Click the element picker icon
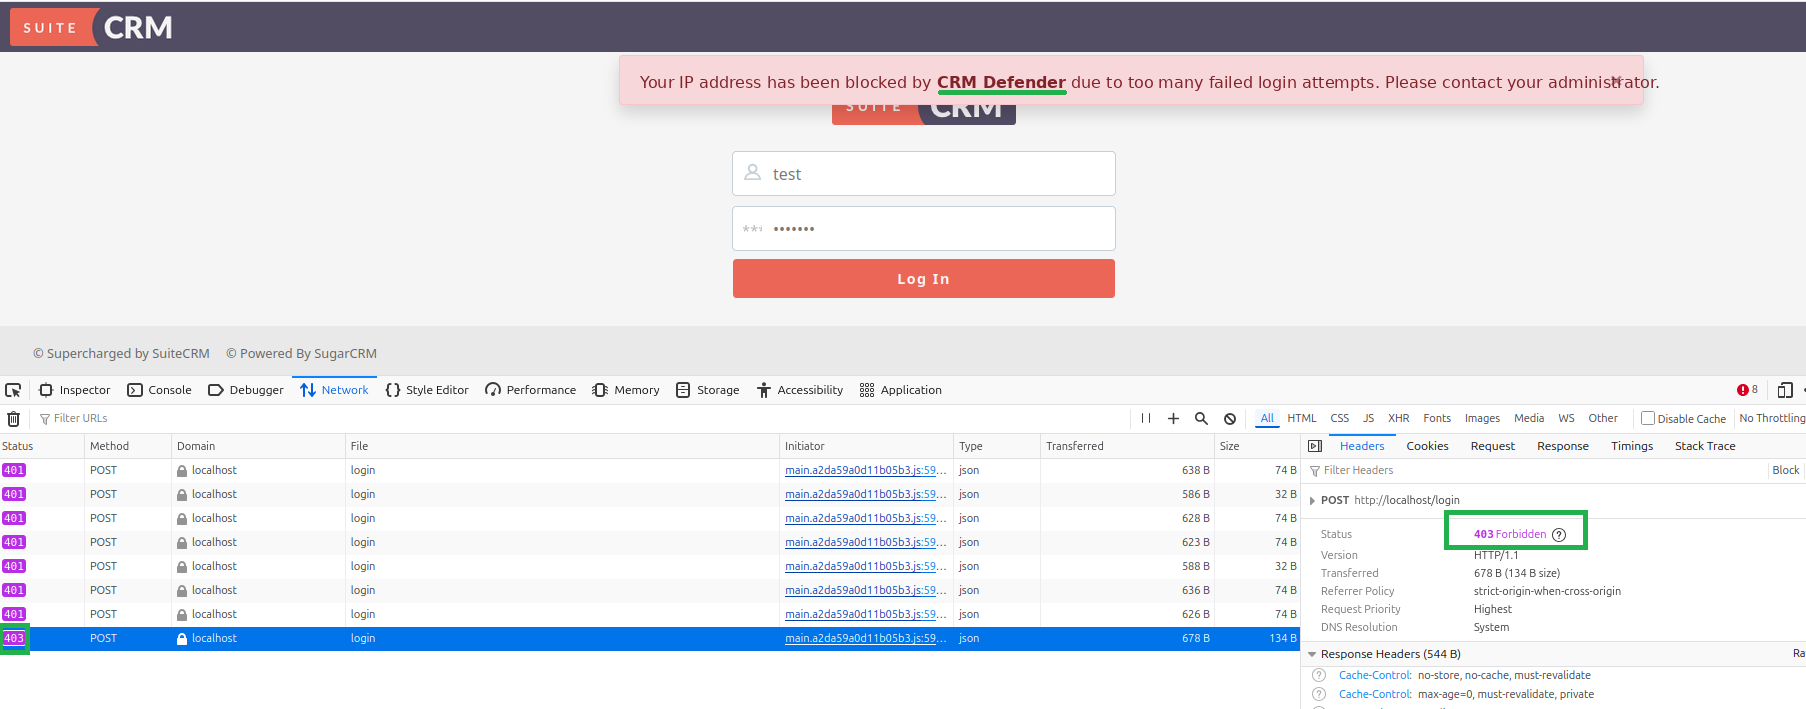The height and width of the screenshot is (709, 1806). tap(13, 390)
